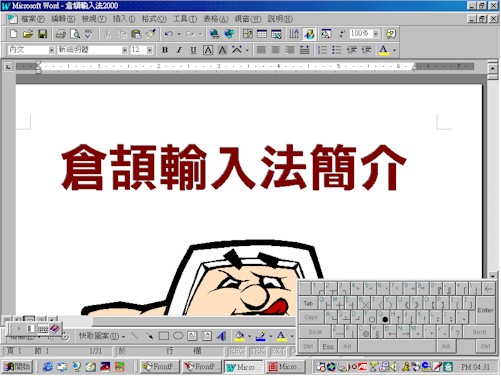Screen dimensions: 501x376
Task: Select the Line drawing tool
Action: [x=134, y=336]
